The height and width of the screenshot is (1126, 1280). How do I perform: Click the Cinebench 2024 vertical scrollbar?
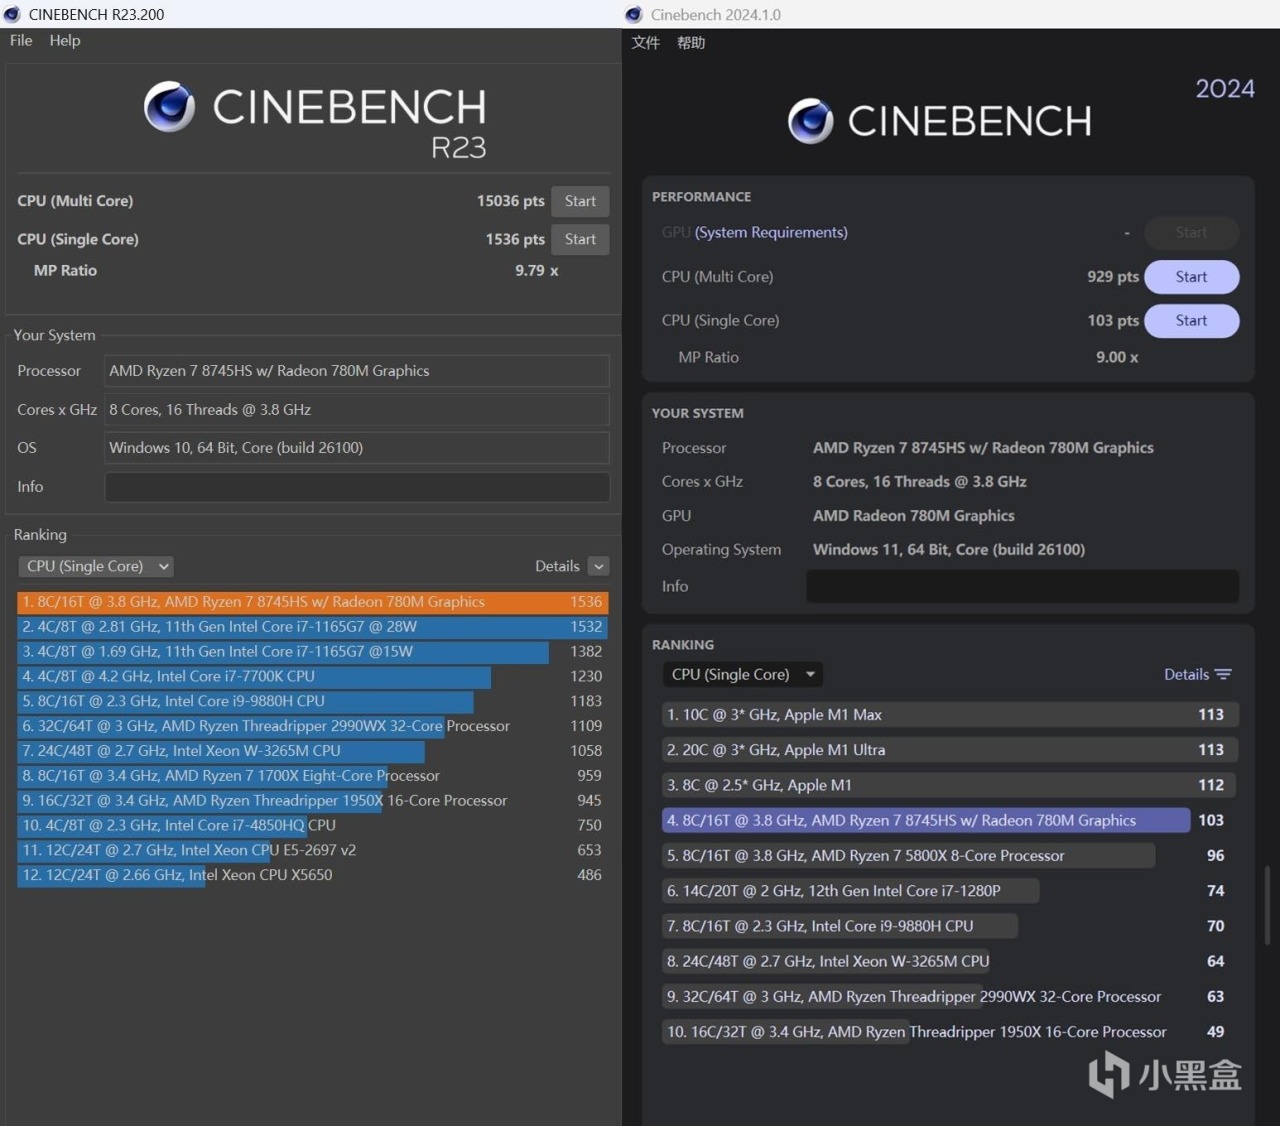point(1268,905)
